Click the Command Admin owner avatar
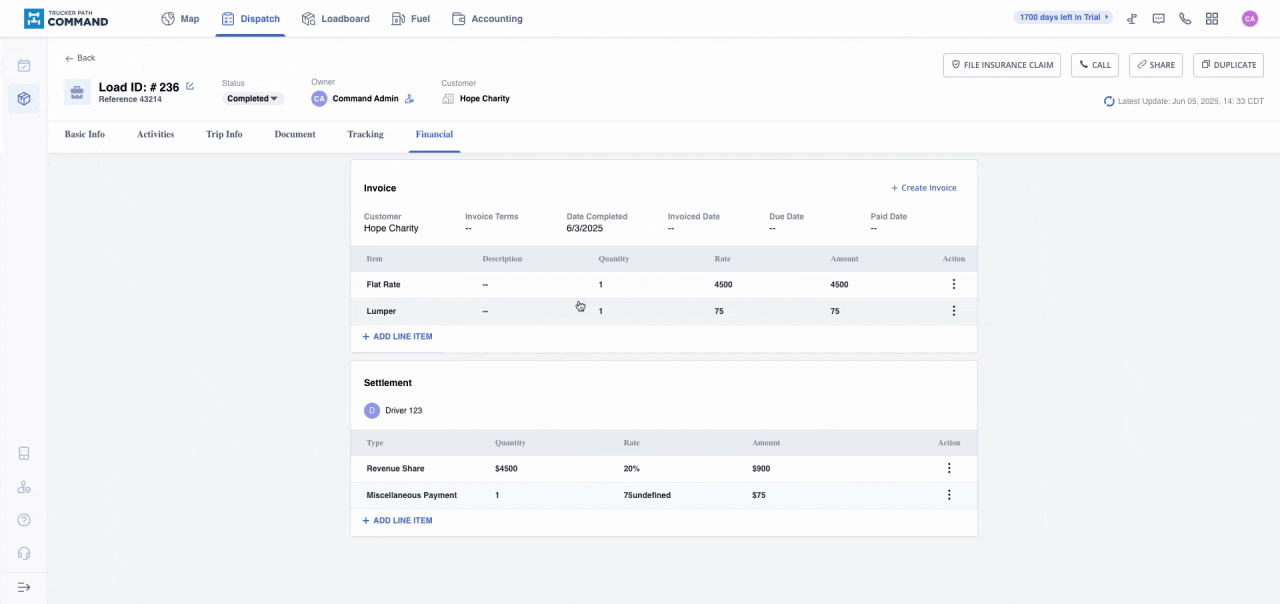 click(319, 99)
